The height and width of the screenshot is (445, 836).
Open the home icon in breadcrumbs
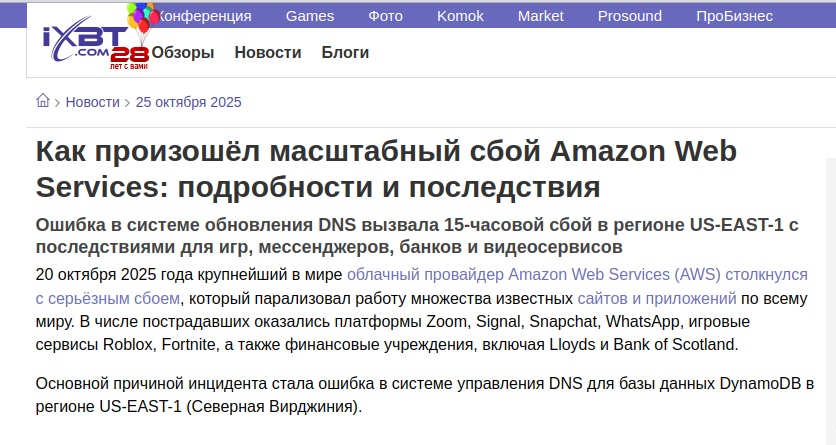43,100
